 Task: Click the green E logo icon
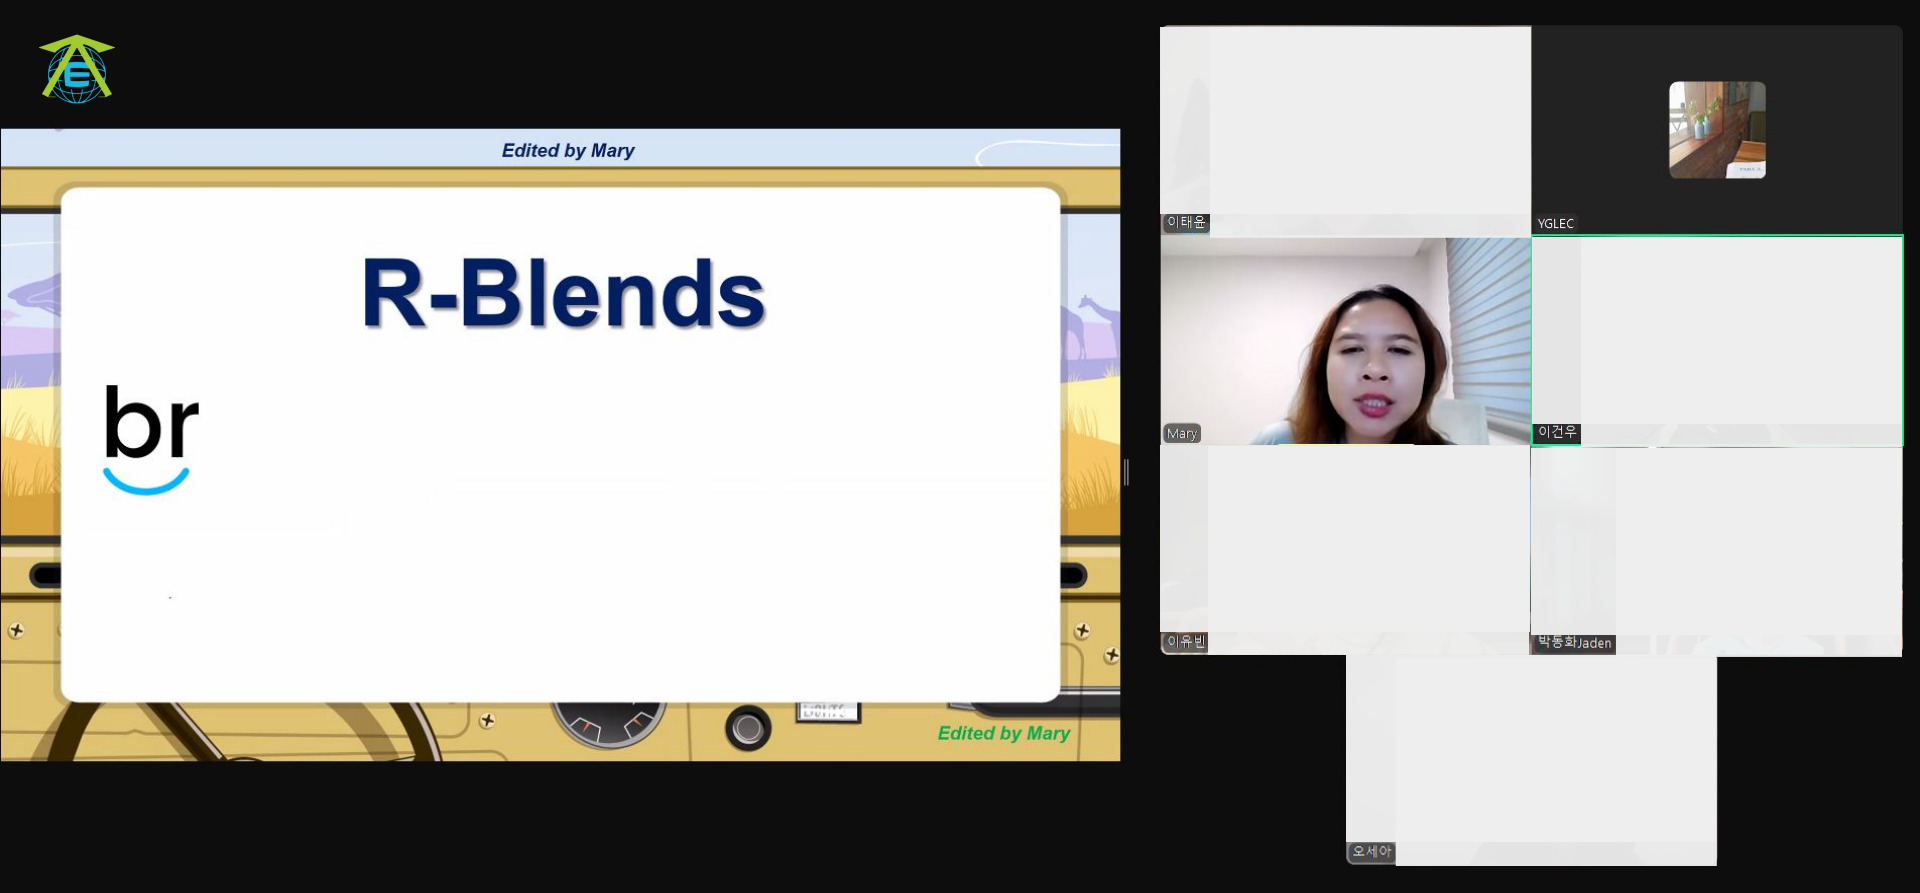tap(77, 69)
